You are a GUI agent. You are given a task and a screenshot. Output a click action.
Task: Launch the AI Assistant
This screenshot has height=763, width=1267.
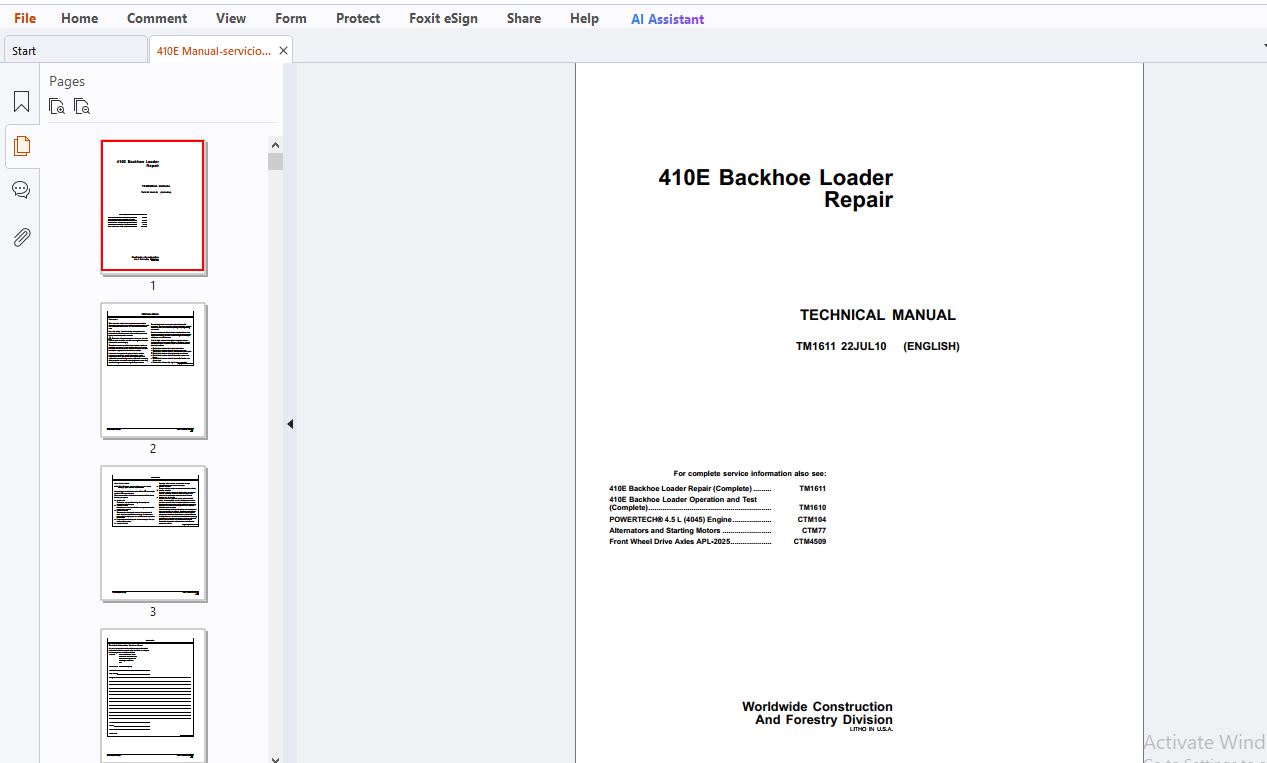click(x=667, y=19)
